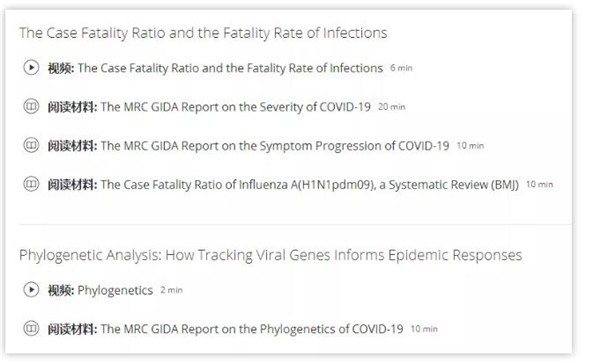
Task: Click the book icon for Symptom Progression reading
Action: (x=31, y=145)
